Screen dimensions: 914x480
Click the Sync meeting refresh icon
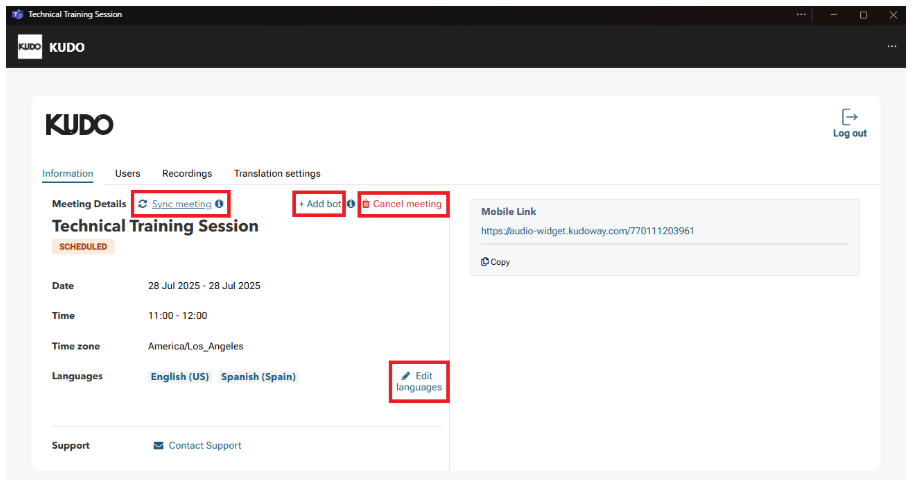pyautogui.click(x=143, y=204)
